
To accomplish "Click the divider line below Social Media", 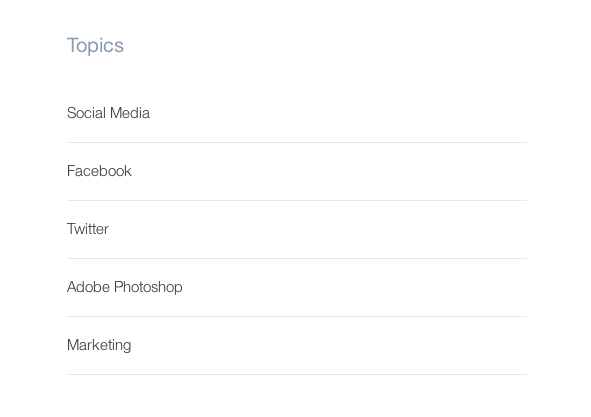I will 297,143.
